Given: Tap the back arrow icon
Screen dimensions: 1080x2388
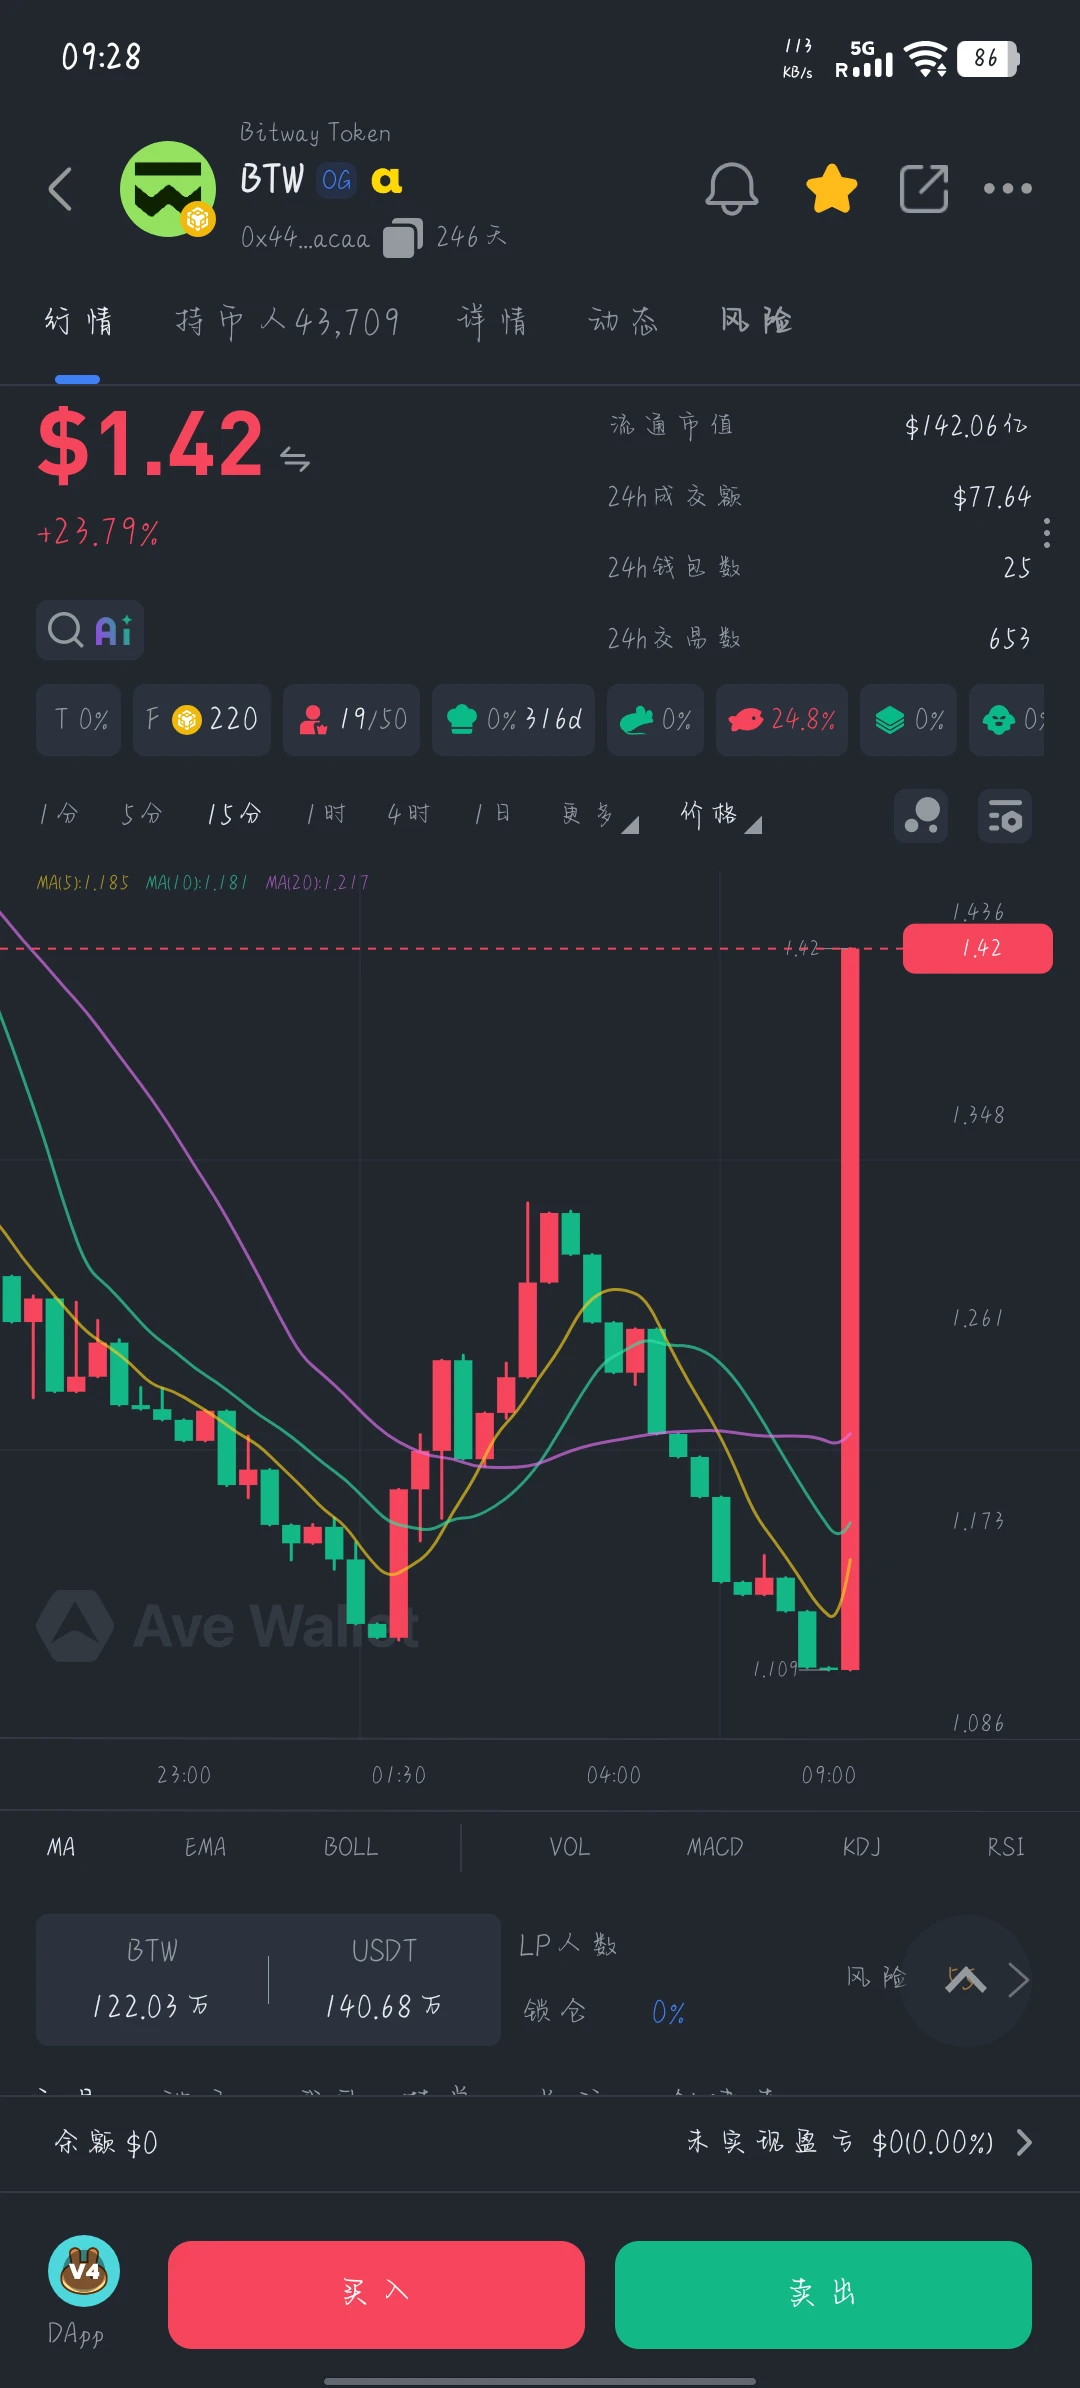Looking at the screenshot, I should (x=61, y=188).
